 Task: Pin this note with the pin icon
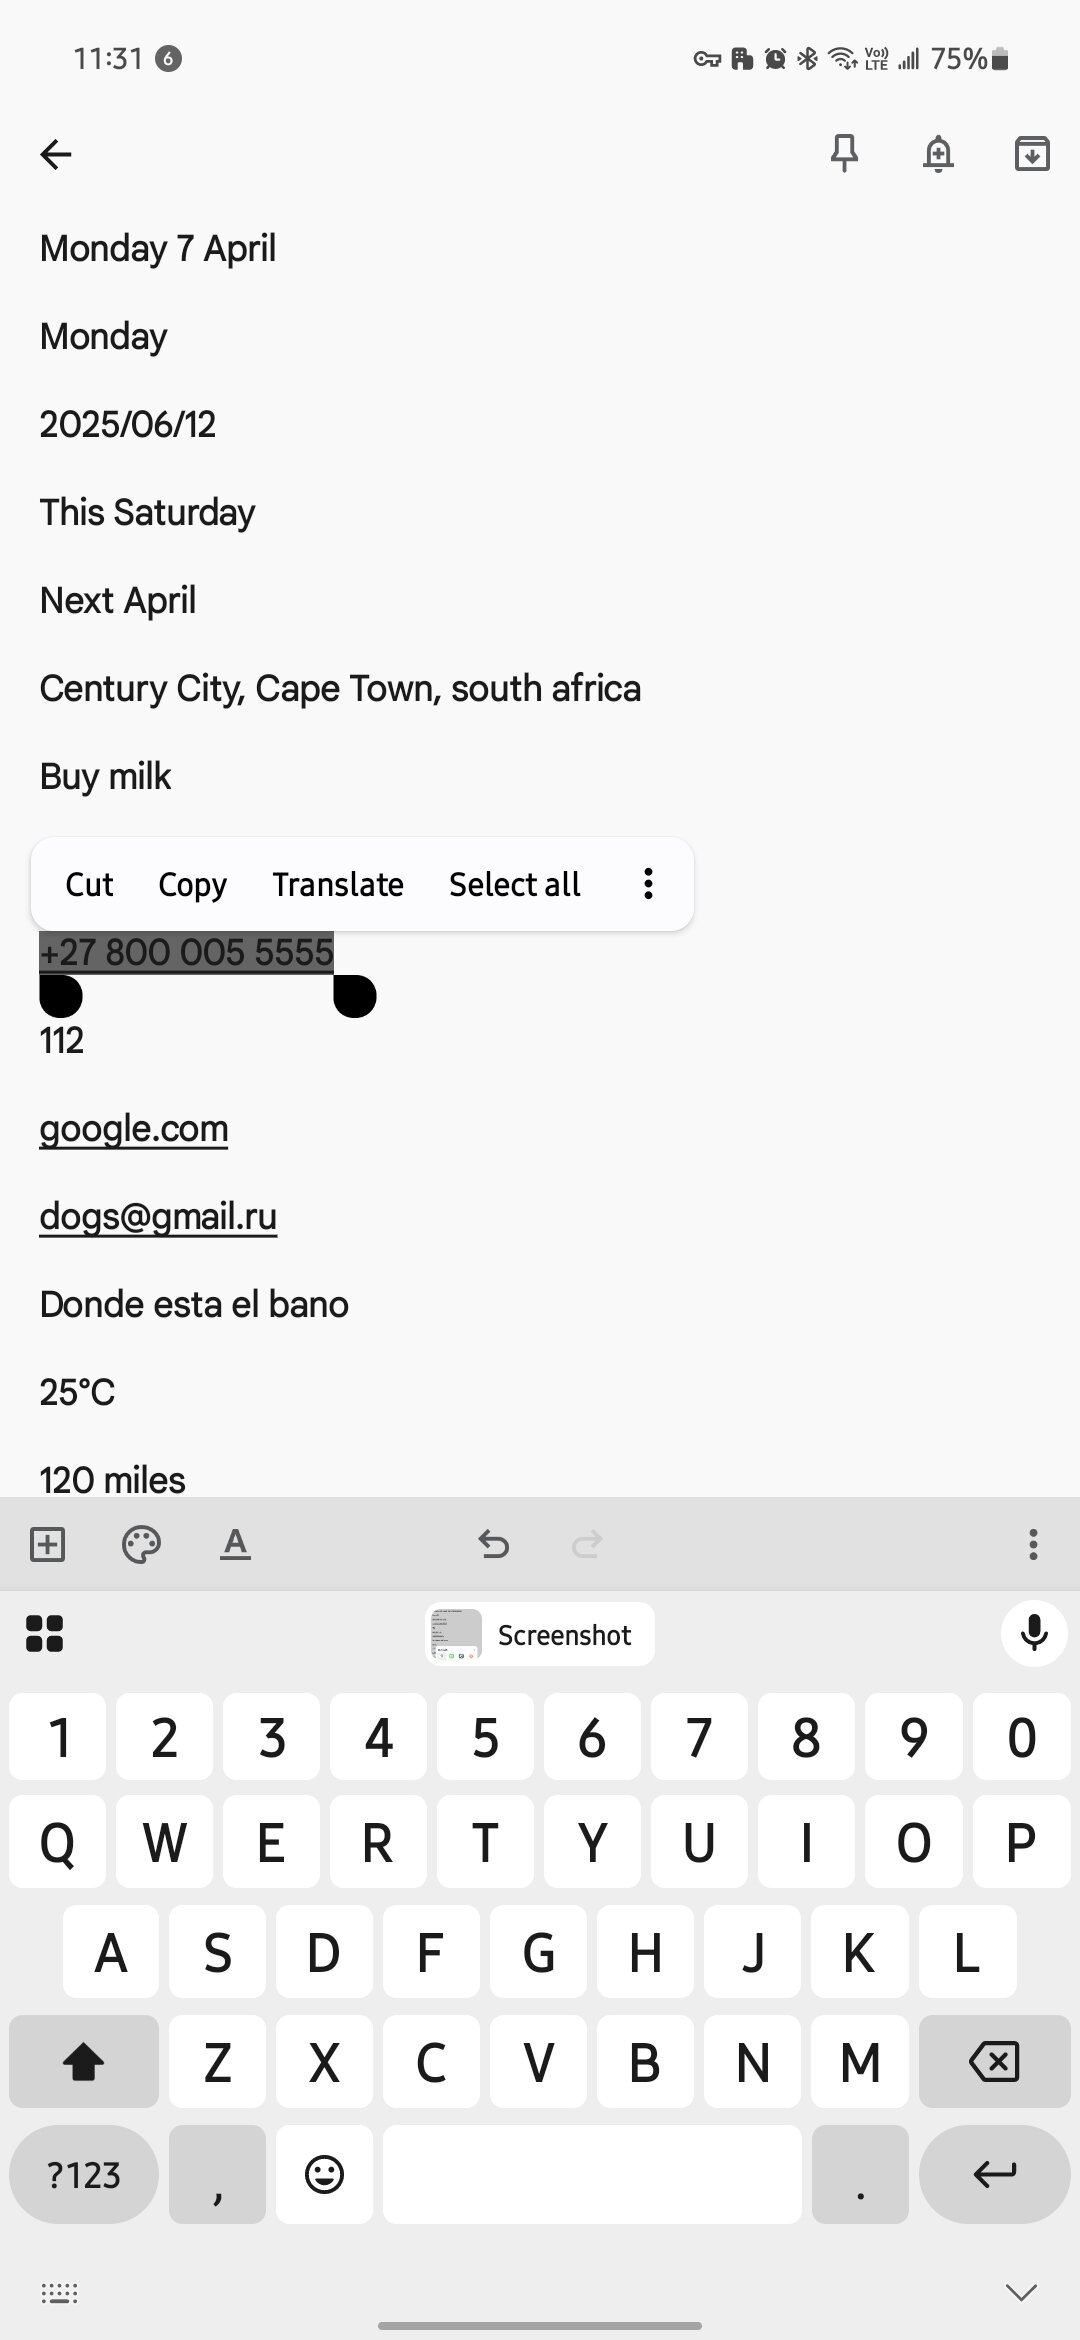pyautogui.click(x=844, y=153)
